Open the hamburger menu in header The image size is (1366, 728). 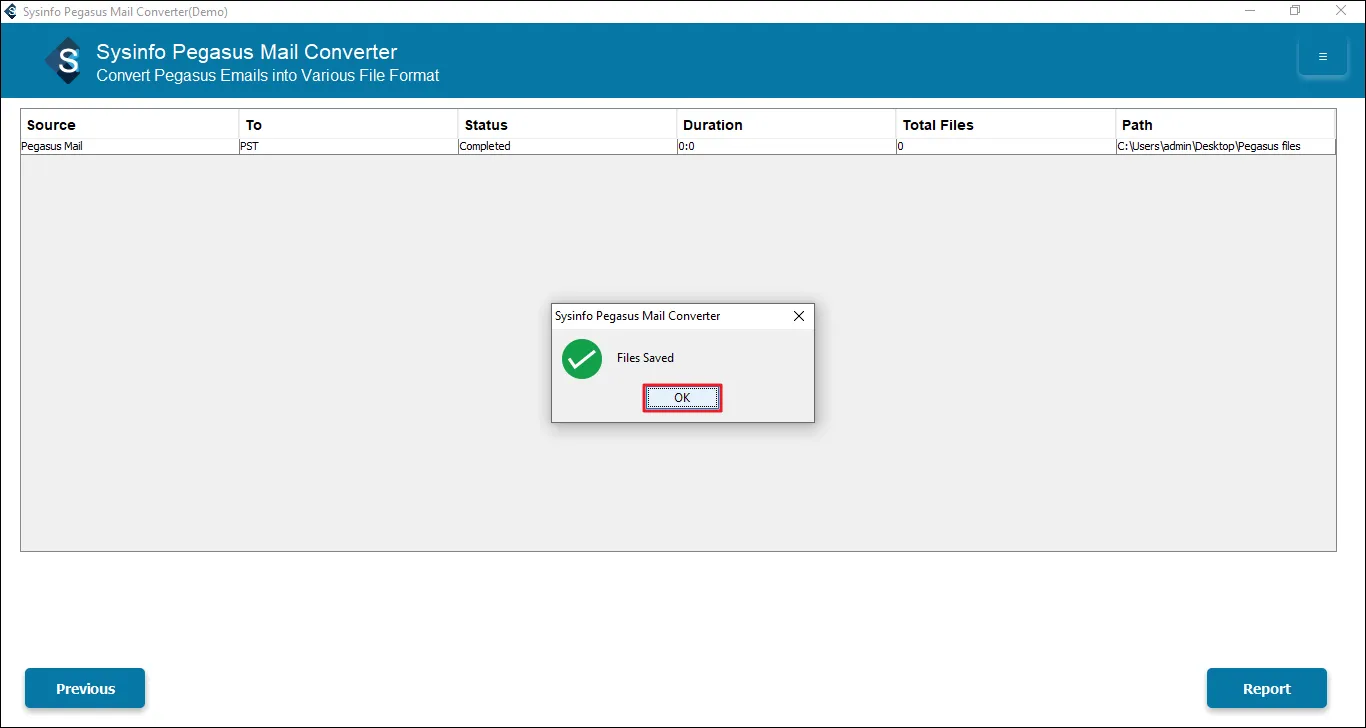click(1323, 57)
